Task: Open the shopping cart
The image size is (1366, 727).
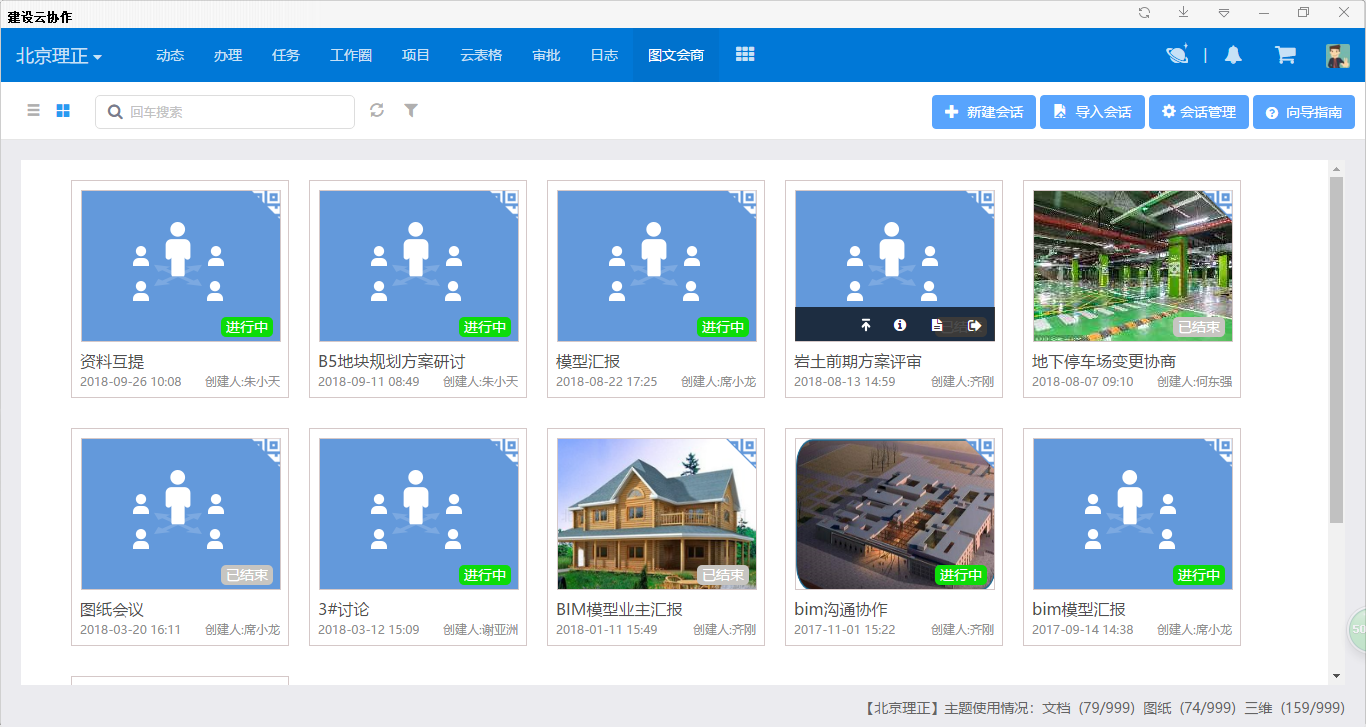Action: [x=1286, y=55]
